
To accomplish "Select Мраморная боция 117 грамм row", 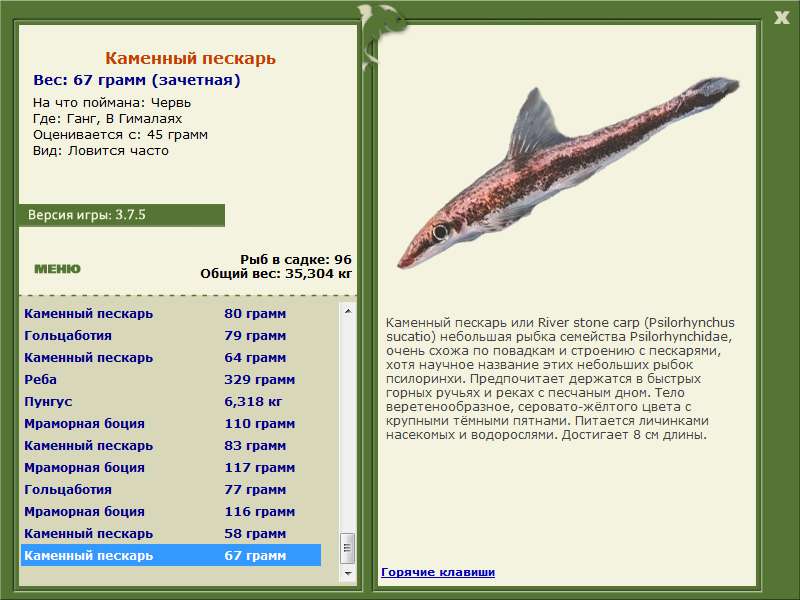I will point(171,467).
